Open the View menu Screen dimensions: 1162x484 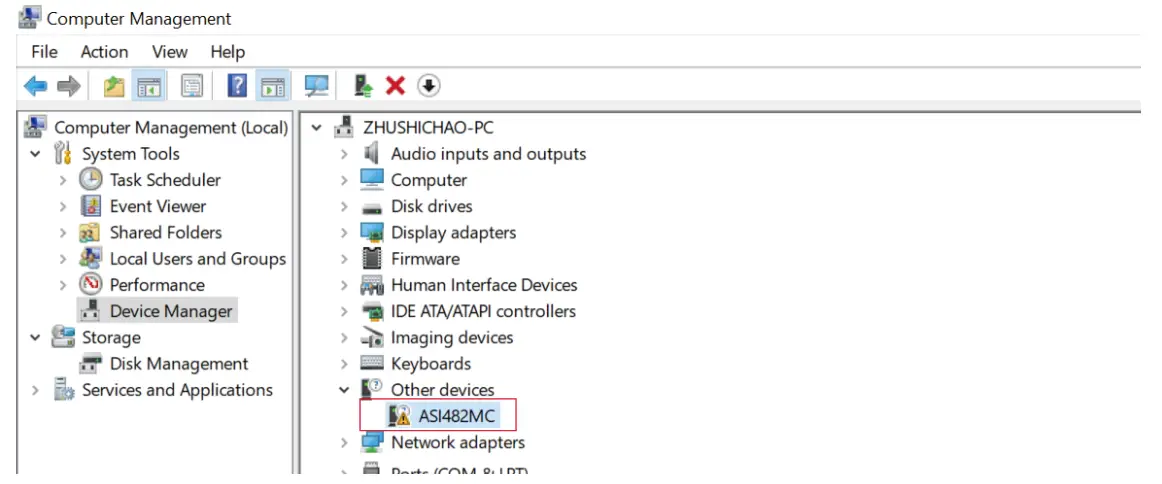pyautogui.click(x=170, y=52)
